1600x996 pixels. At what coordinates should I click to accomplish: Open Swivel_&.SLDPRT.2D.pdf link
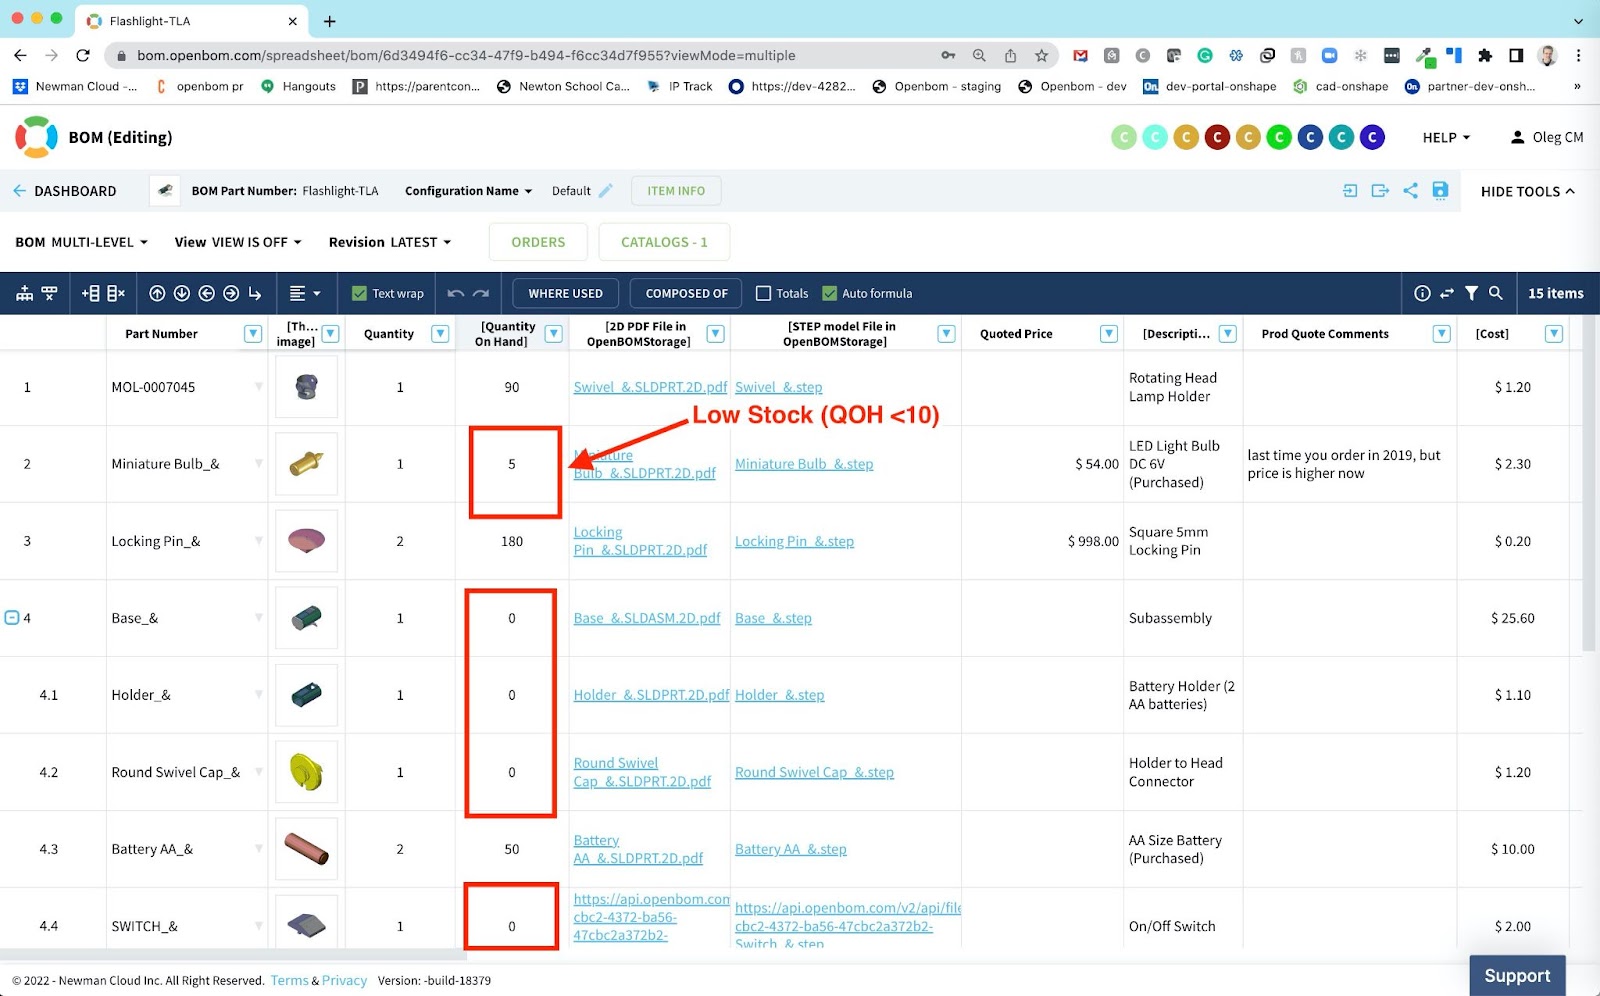651,387
